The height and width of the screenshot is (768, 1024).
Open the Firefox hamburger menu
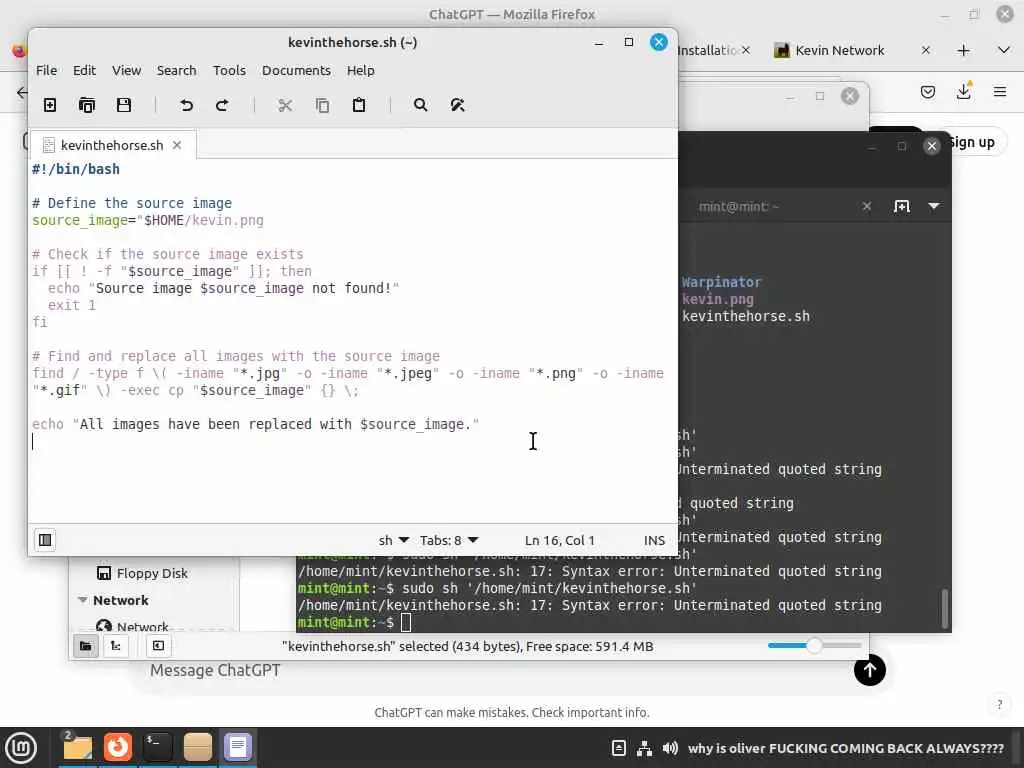click(1000, 92)
